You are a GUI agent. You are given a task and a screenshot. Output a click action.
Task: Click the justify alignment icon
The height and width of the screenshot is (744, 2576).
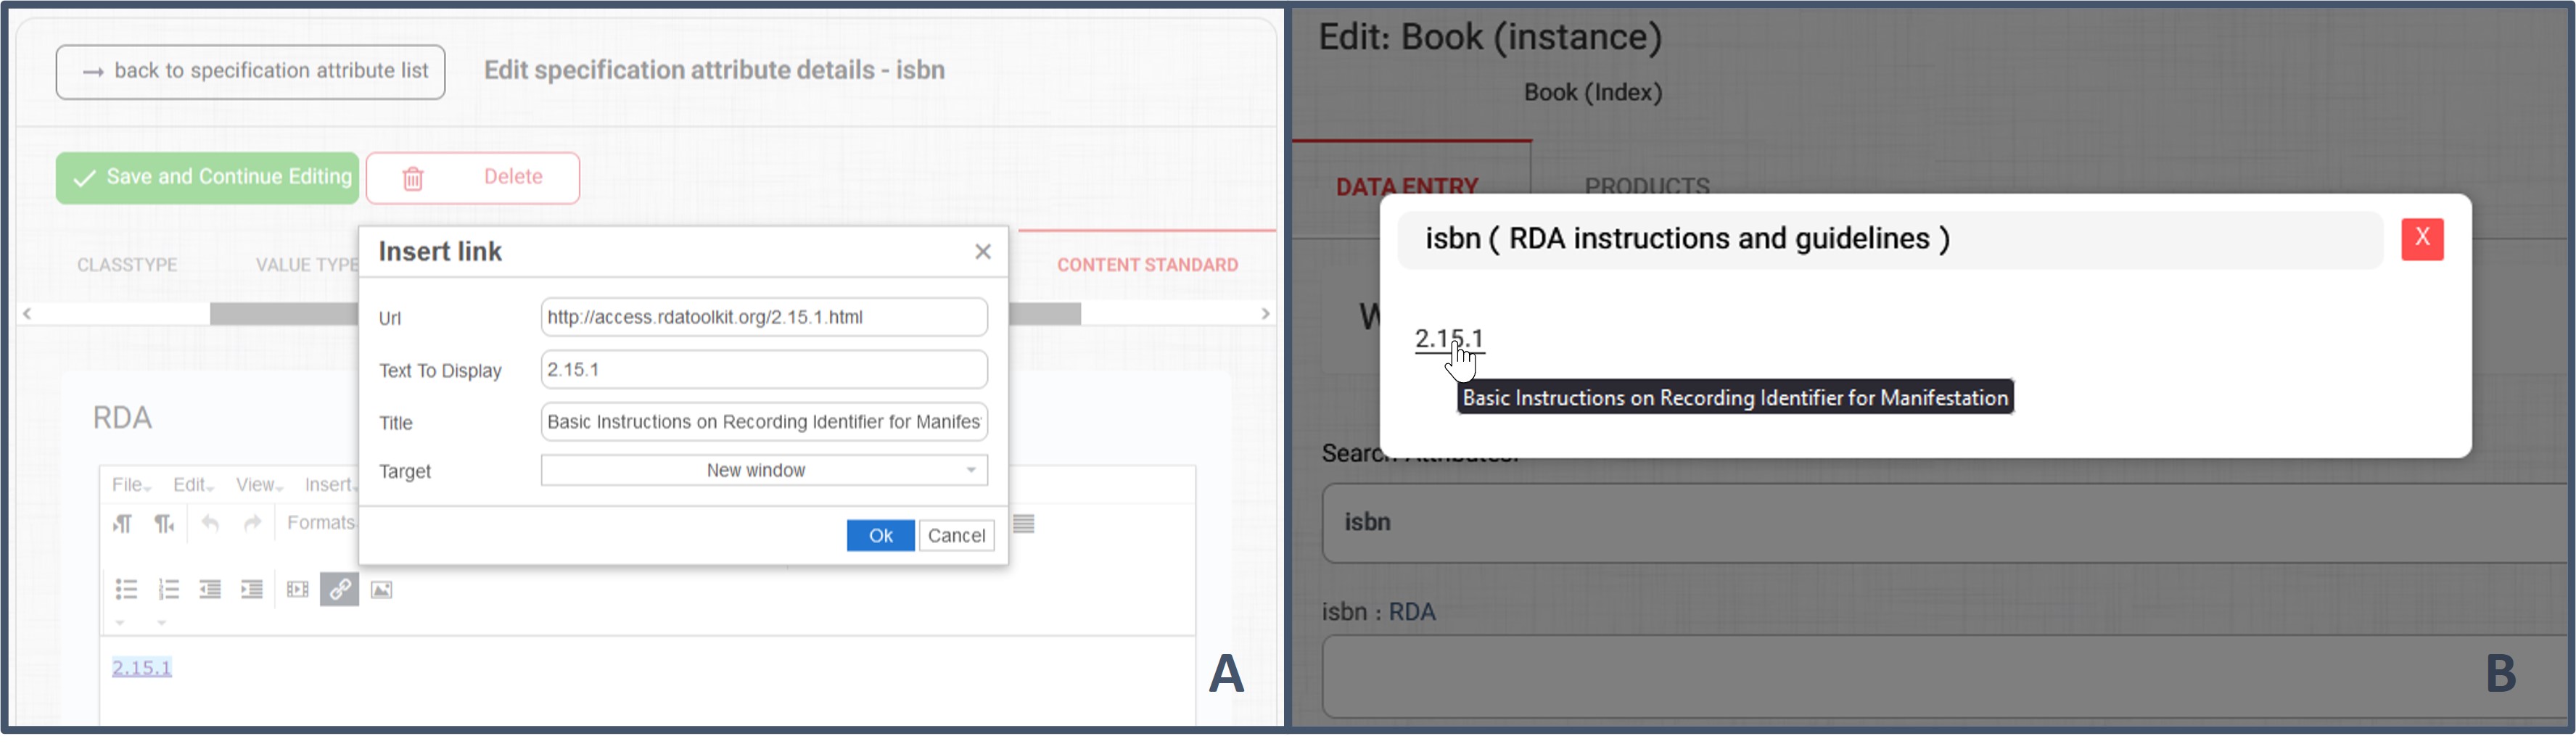pyautogui.click(x=1024, y=524)
